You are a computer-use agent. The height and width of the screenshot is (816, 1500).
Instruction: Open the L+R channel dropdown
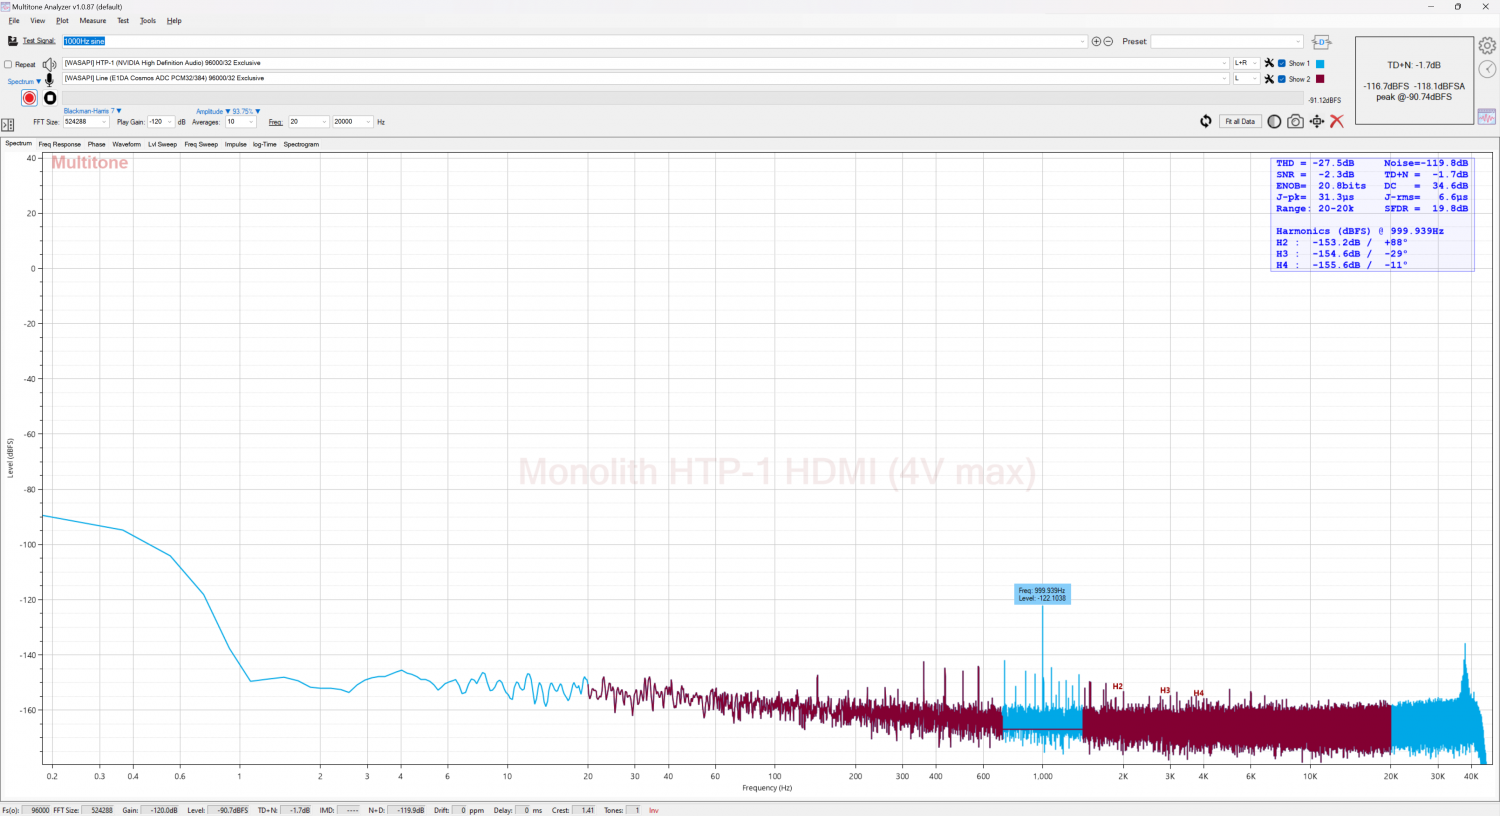(1255, 63)
